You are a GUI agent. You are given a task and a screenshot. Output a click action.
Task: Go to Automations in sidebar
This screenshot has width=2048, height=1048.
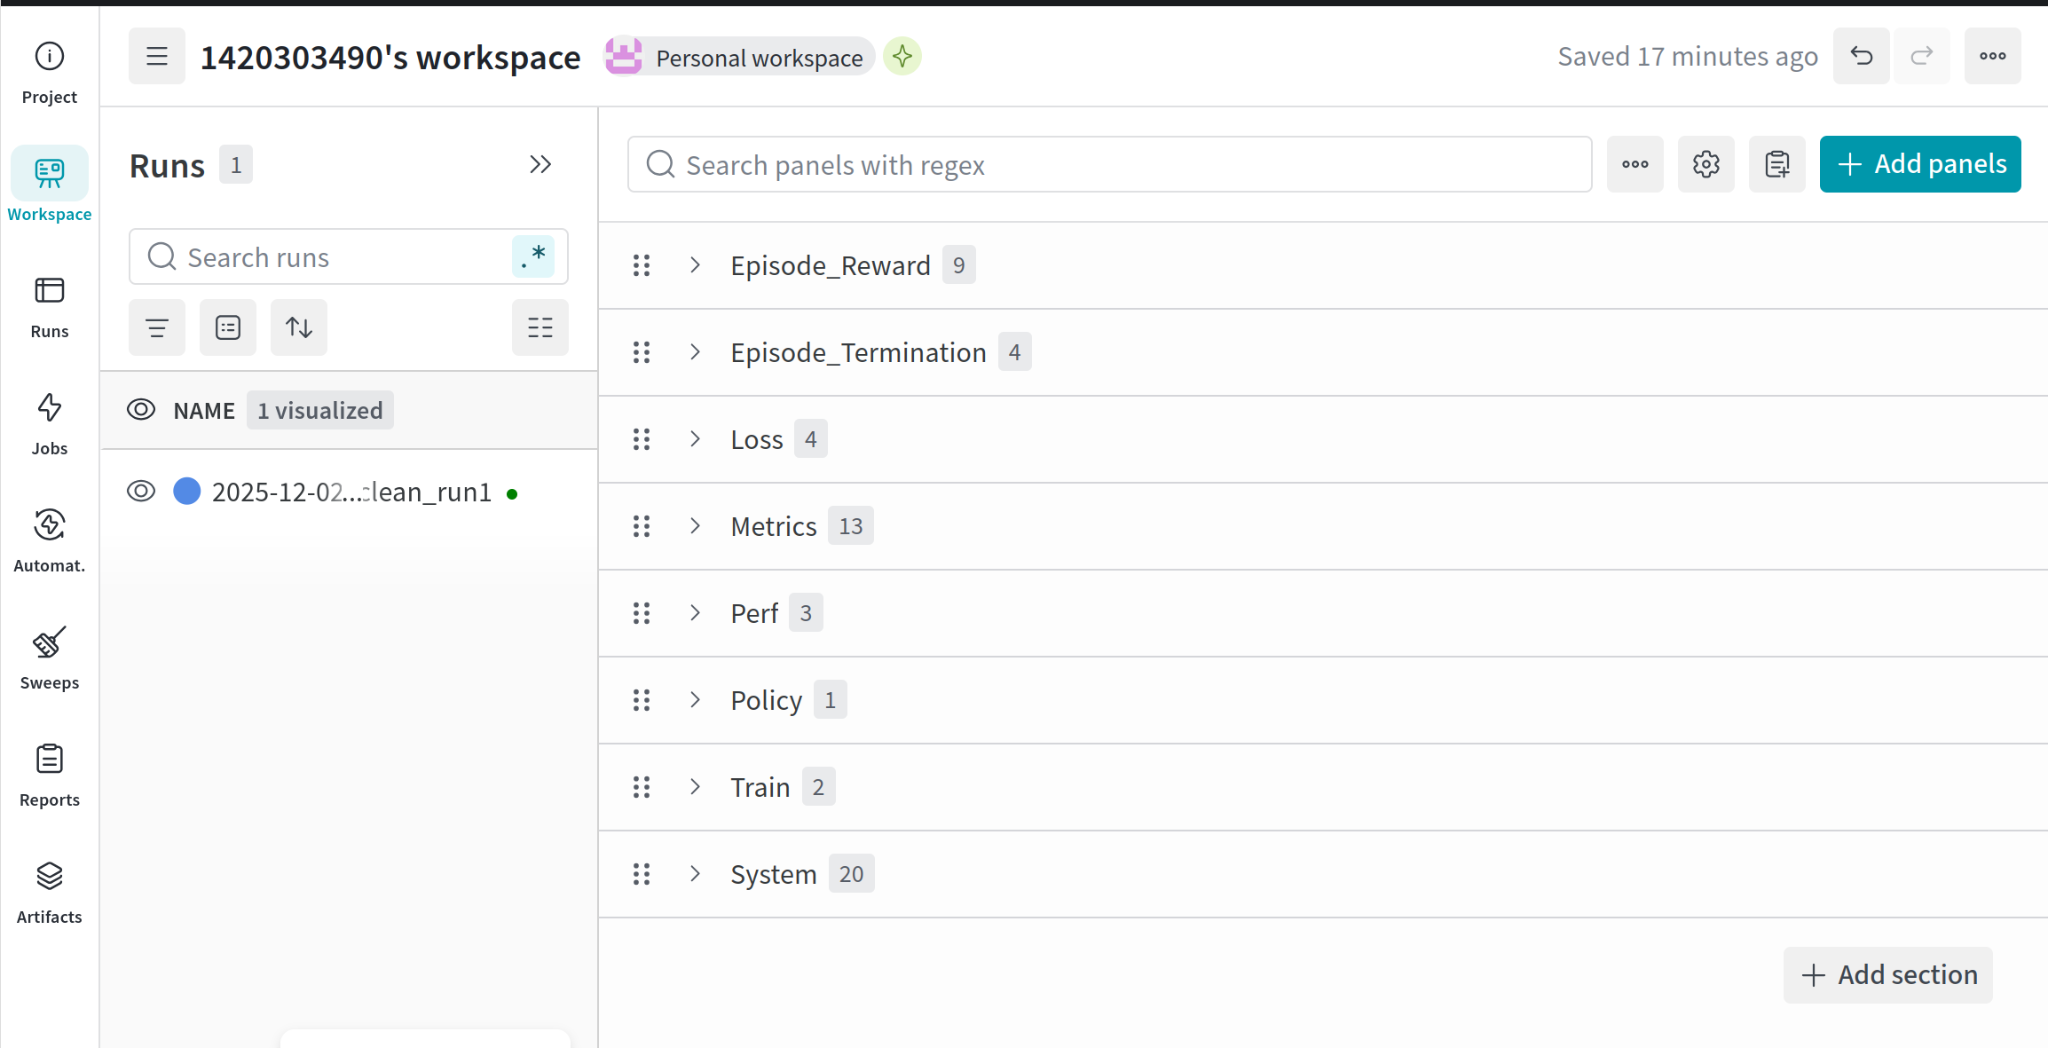click(49, 542)
